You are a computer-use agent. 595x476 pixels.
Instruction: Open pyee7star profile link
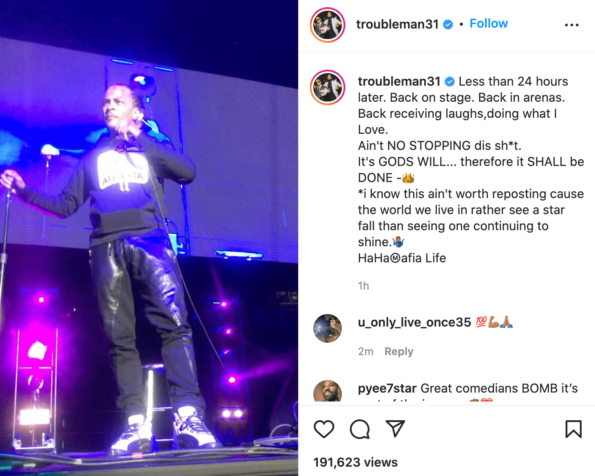coord(387,388)
